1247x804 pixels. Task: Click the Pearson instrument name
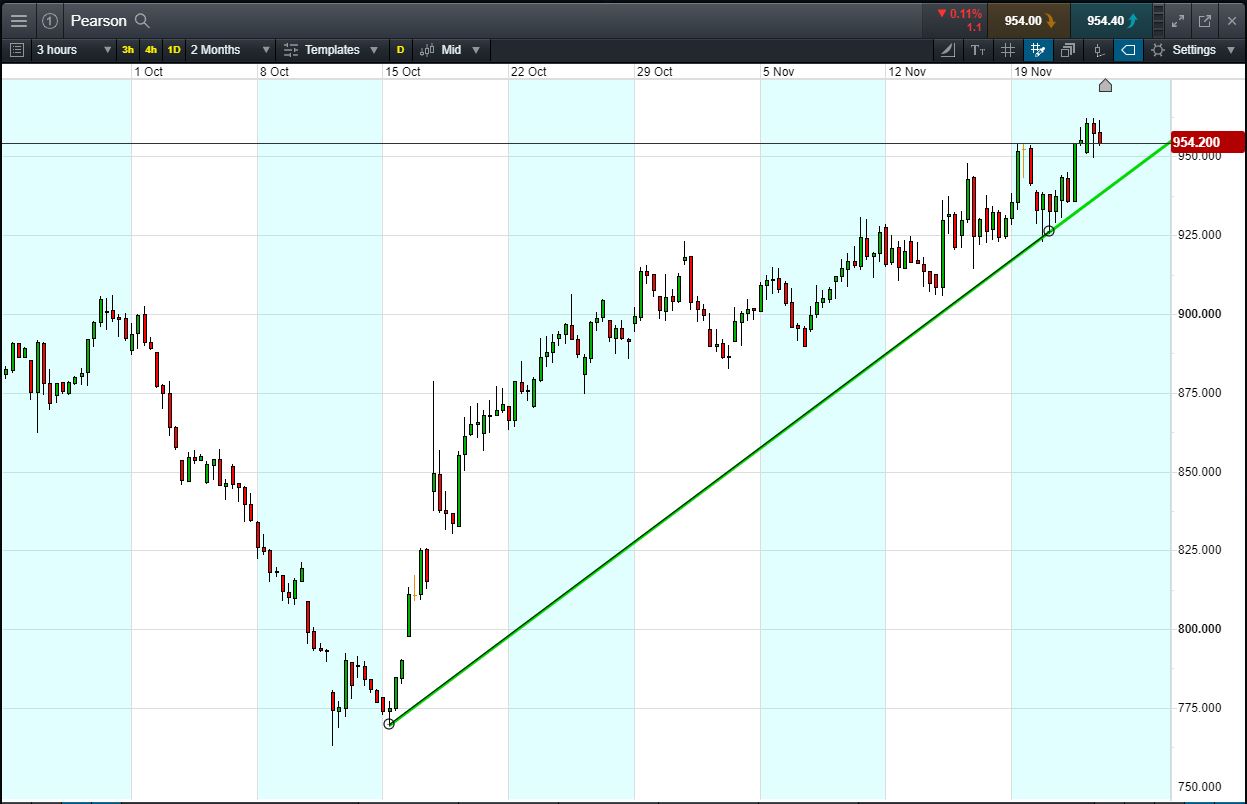pyautogui.click(x=98, y=20)
